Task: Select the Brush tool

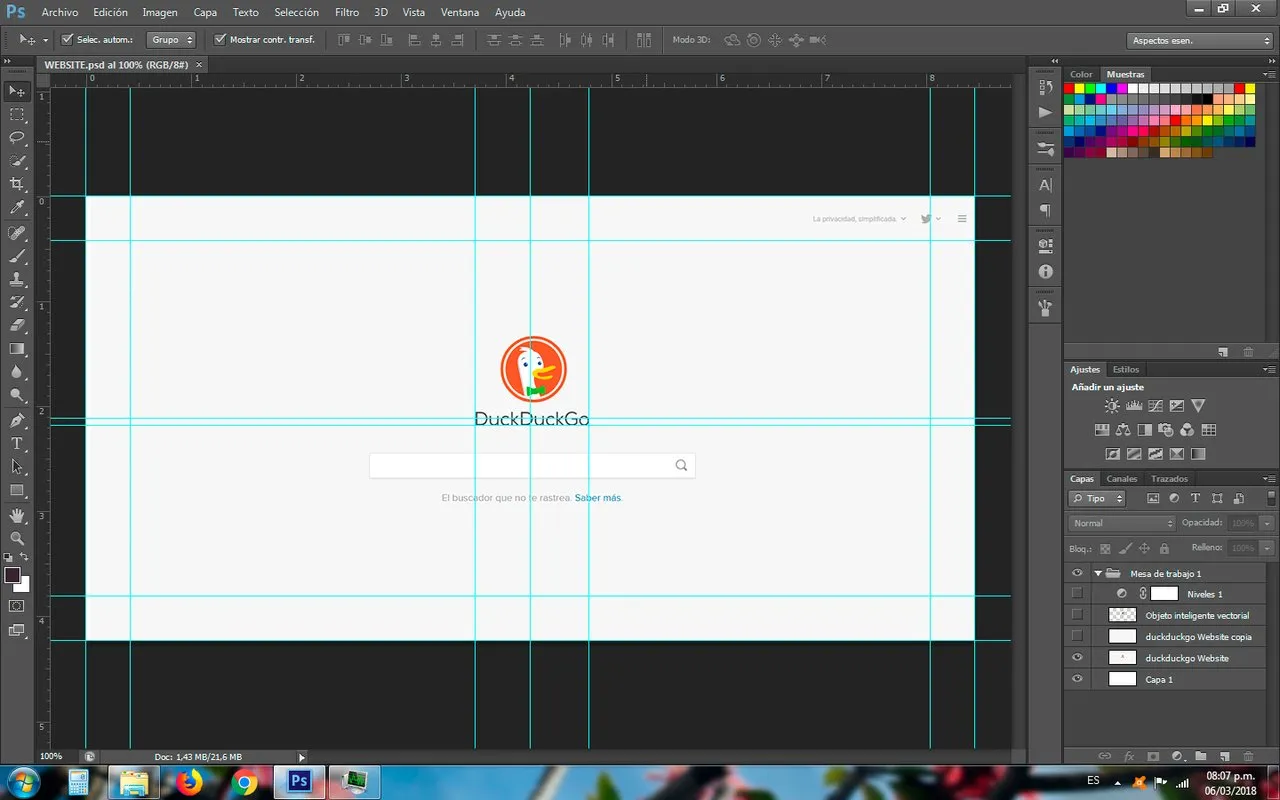Action: (17, 256)
